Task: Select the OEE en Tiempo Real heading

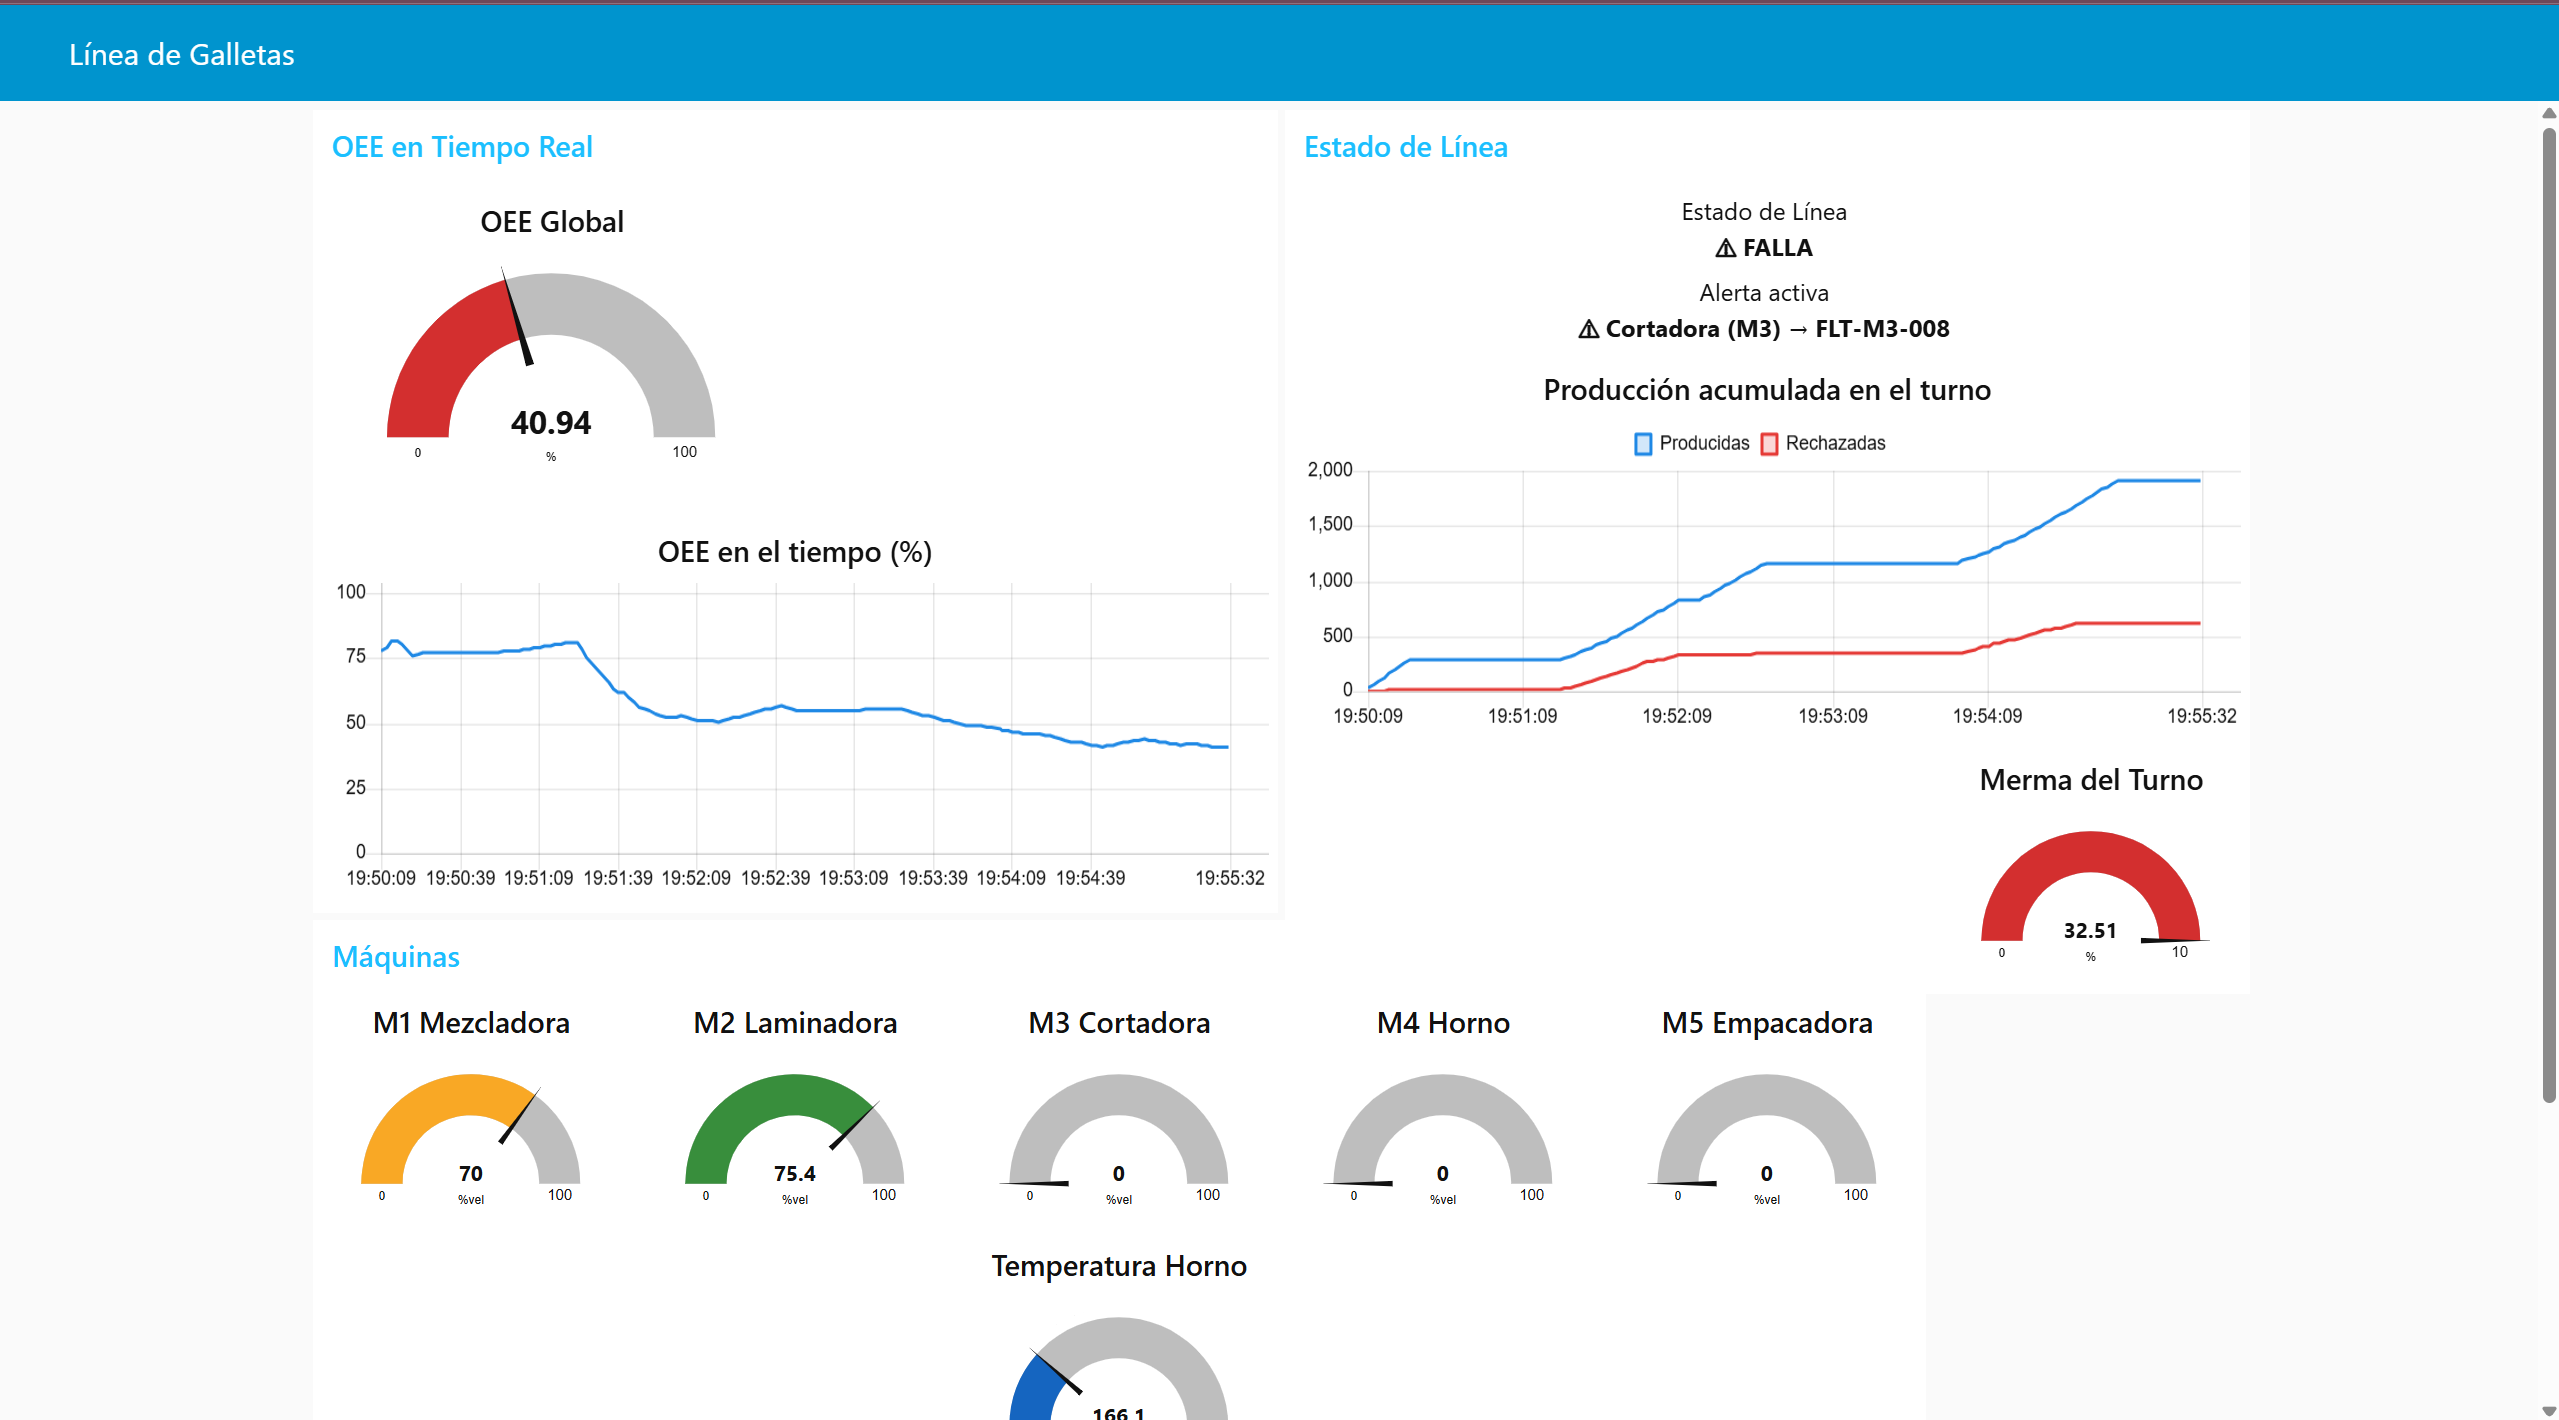Action: pos(462,147)
